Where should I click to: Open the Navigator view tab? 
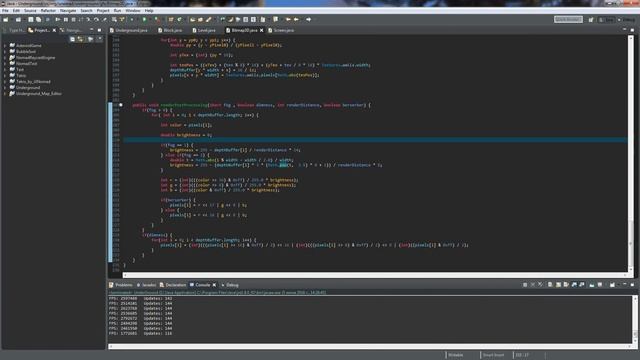(x=71, y=30)
